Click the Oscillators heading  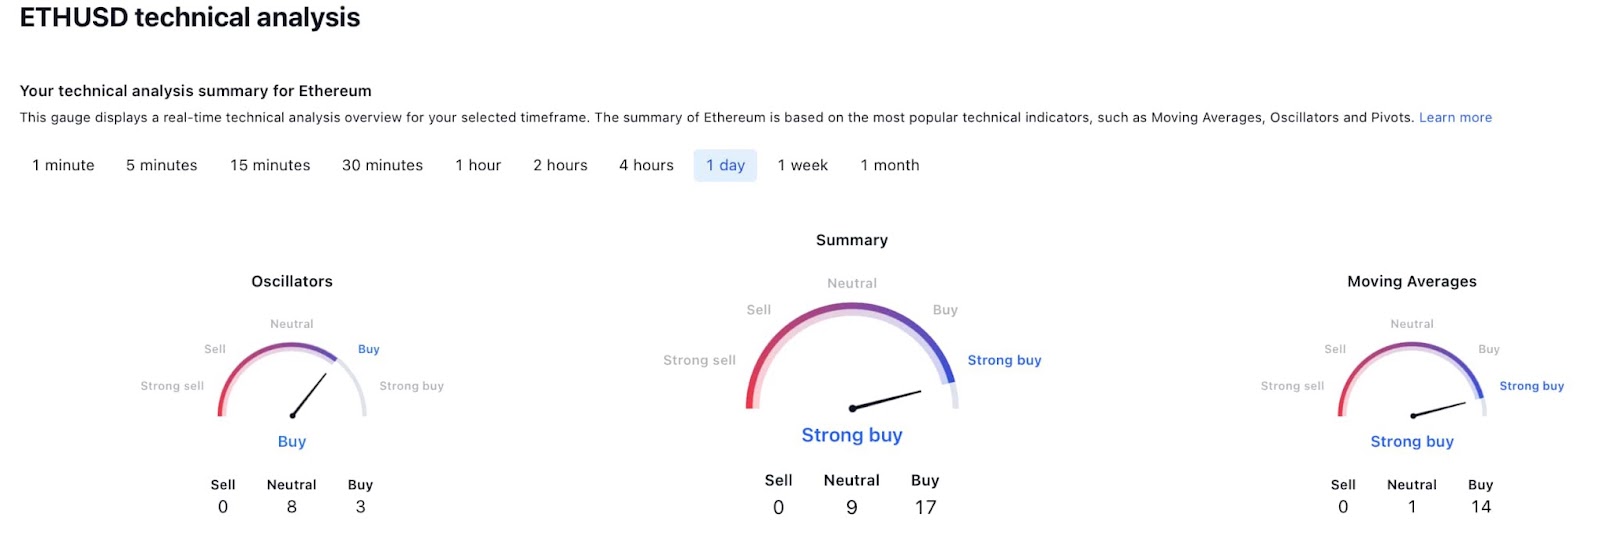coord(292,281)
